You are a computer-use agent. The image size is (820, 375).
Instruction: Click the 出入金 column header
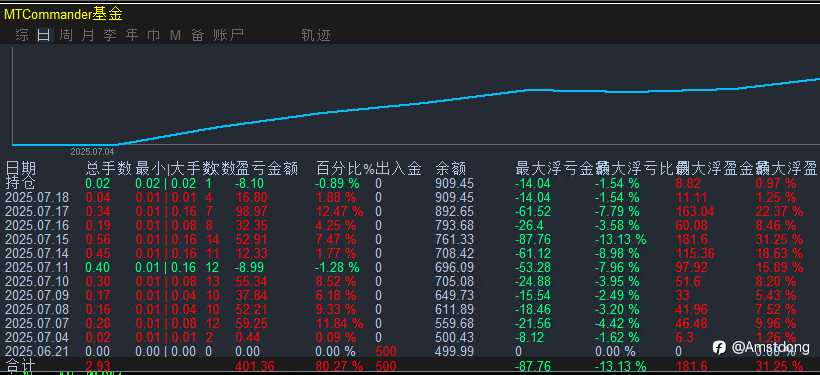tap(398, 168)
